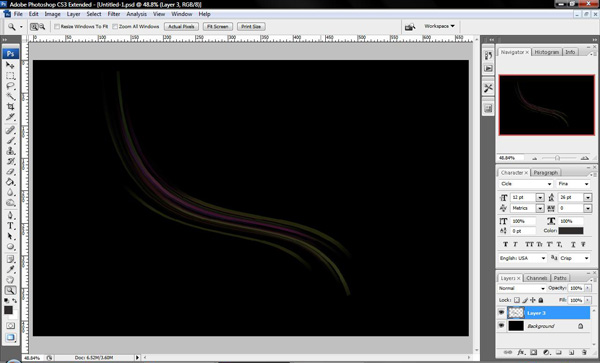Image resolution: width=600 pixels, height=363 pixels.
Task: Hide the Background layer
Action: click(x=501, y=326)
